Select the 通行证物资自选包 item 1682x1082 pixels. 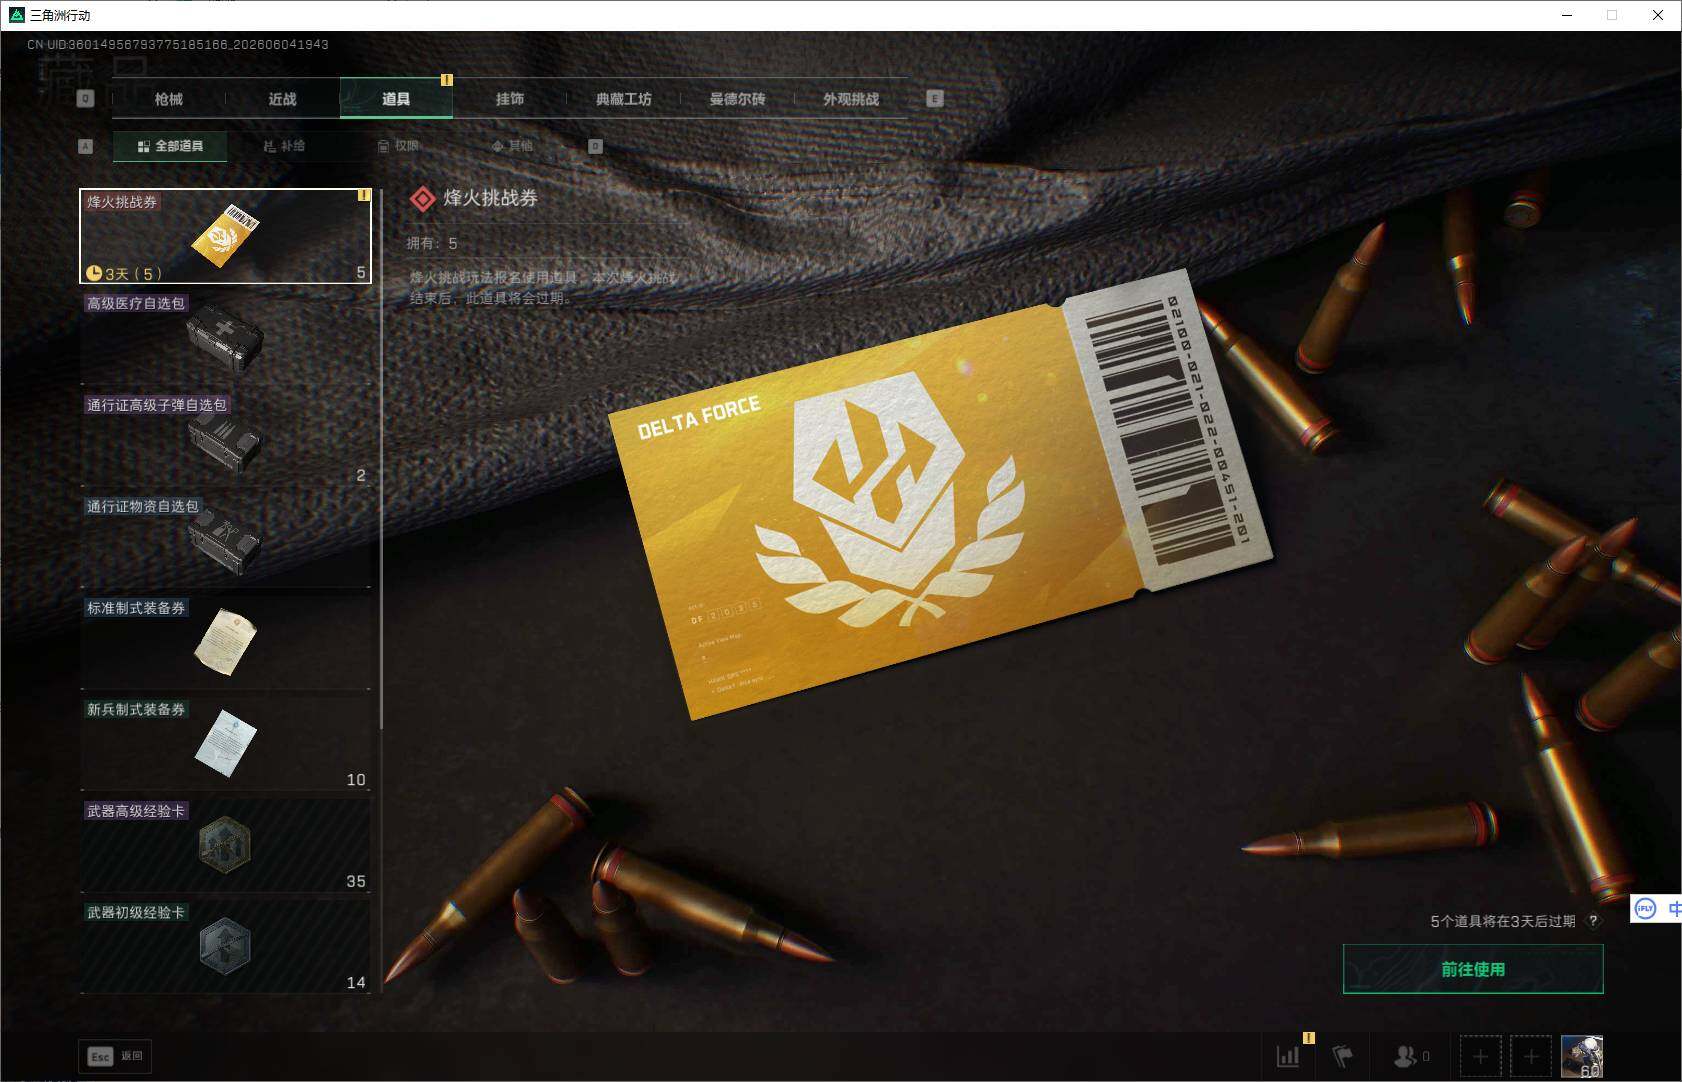226,540
